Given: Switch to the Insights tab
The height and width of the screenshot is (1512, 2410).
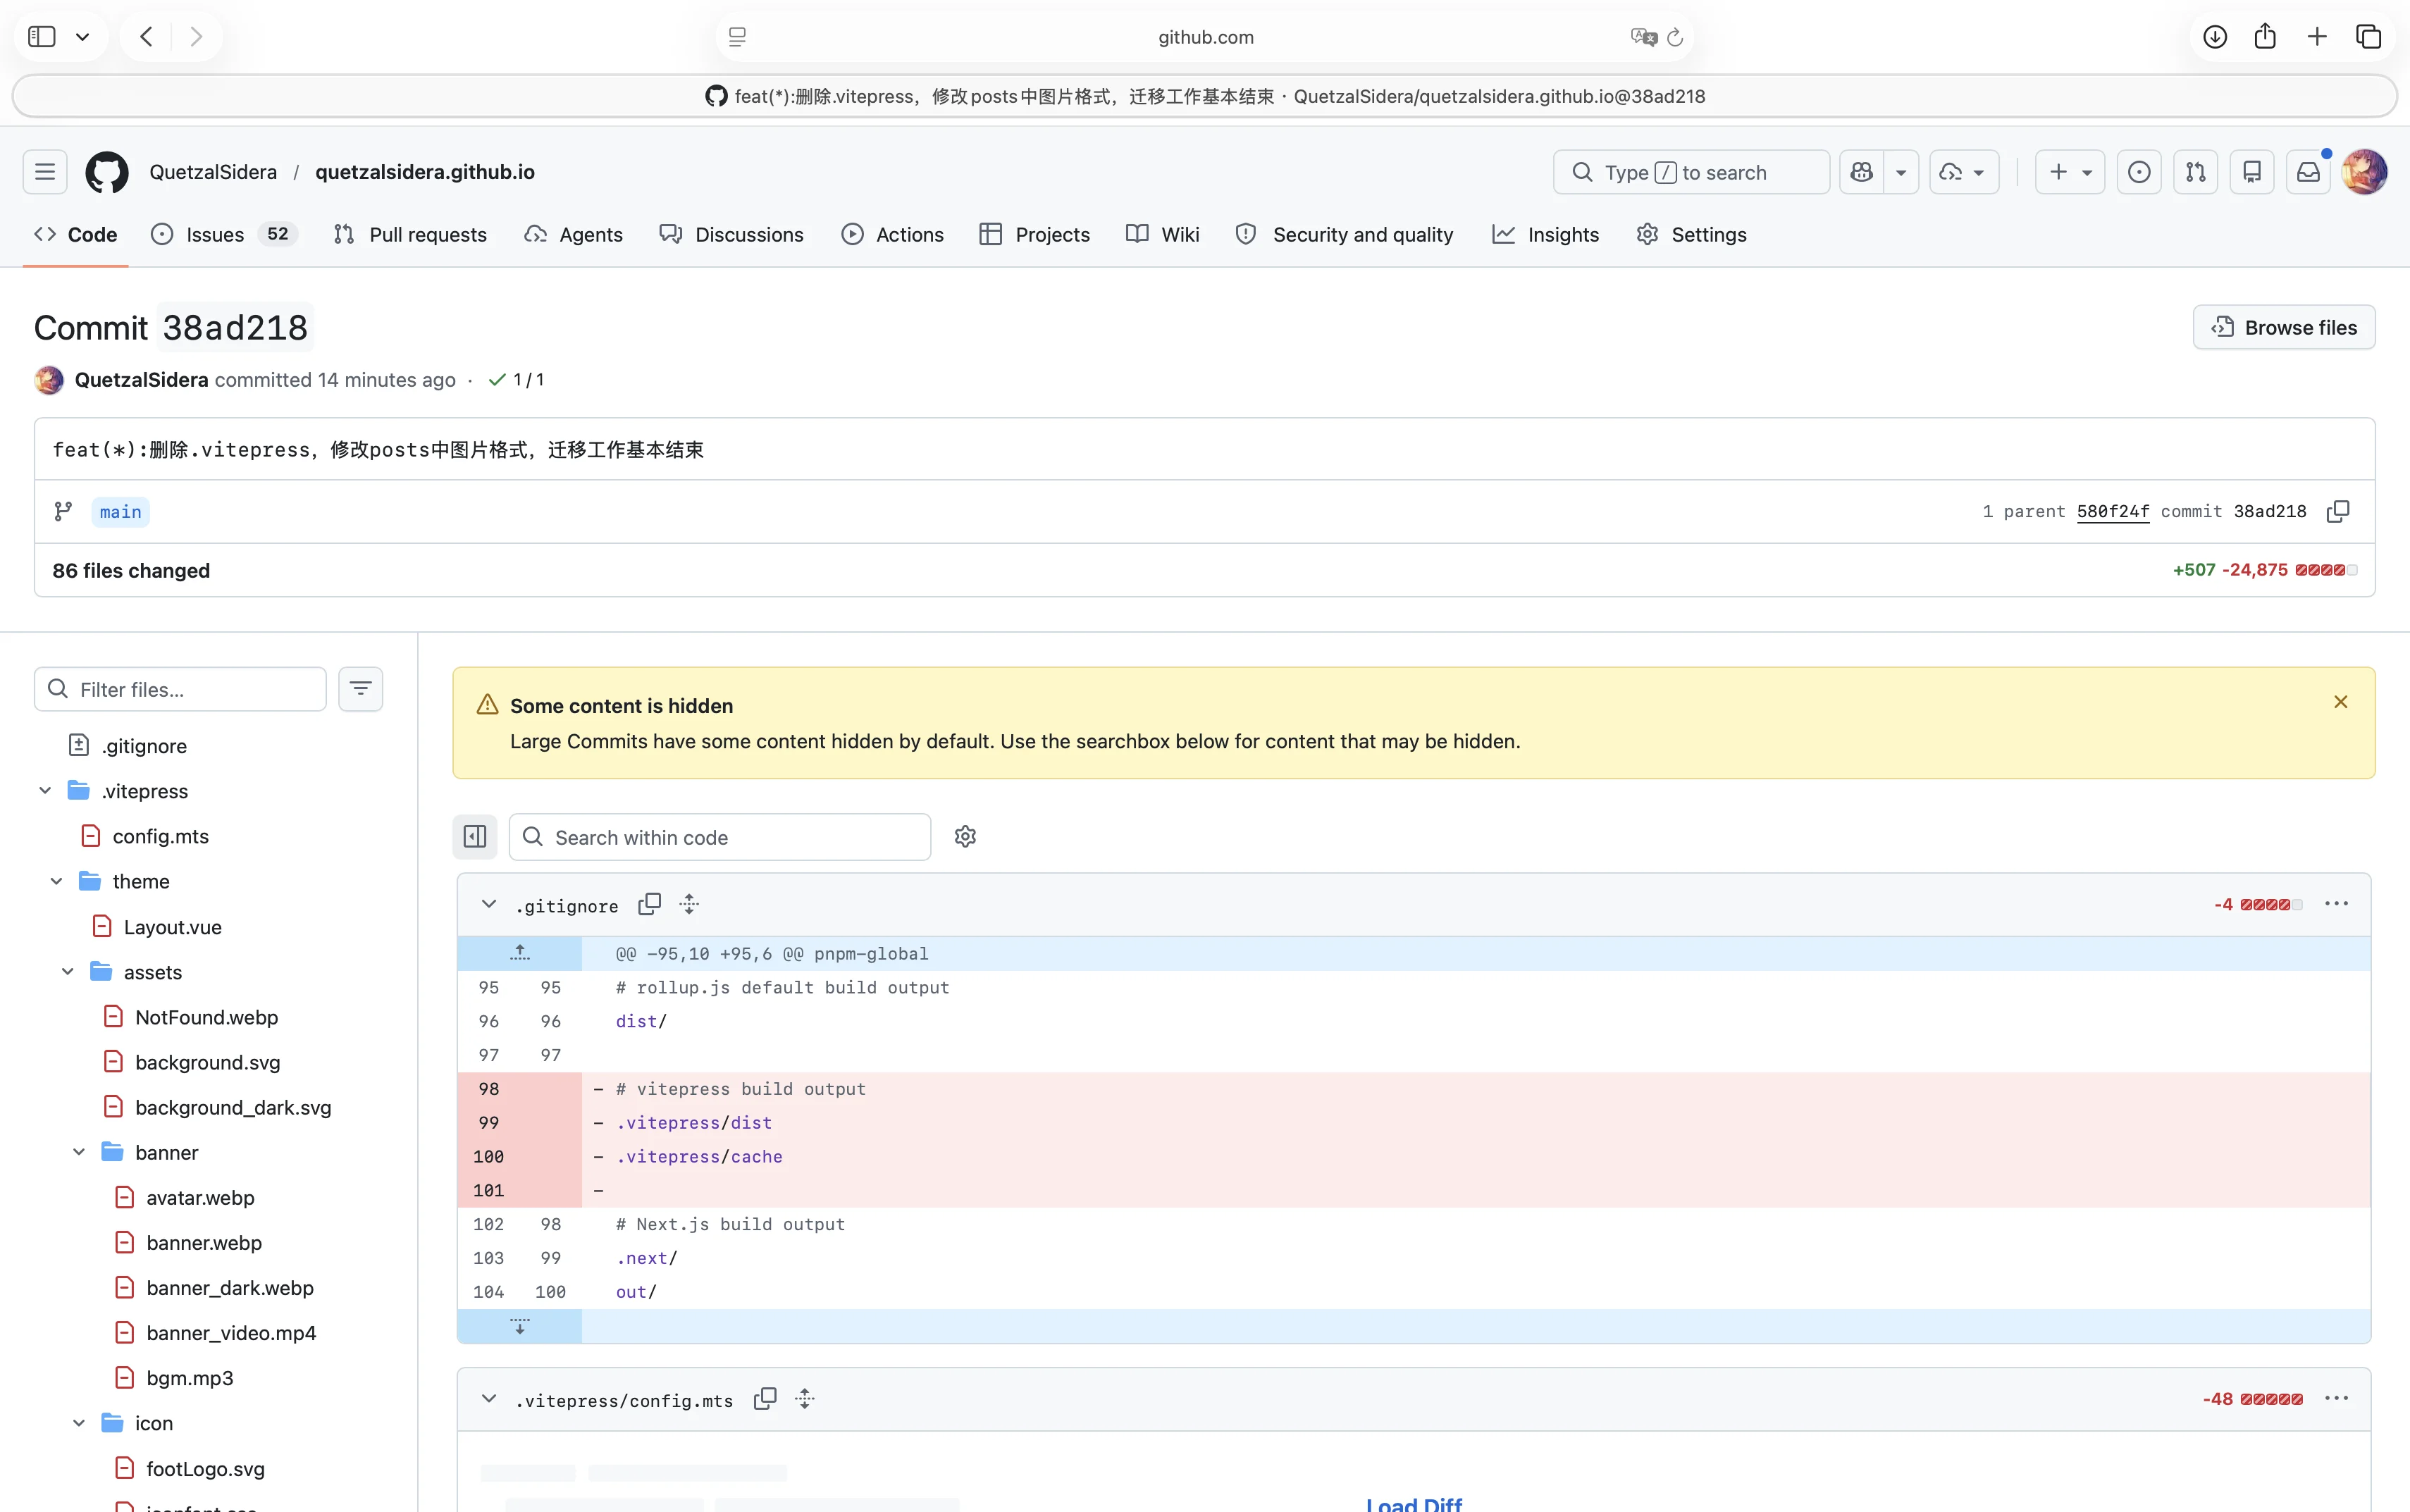Looking at the screenshot, I should [x=1546, y=234].
